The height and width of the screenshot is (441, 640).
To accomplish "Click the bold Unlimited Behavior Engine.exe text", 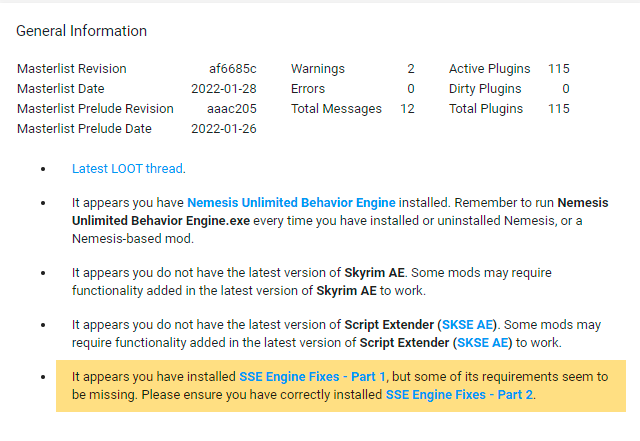I will (161, 220).
